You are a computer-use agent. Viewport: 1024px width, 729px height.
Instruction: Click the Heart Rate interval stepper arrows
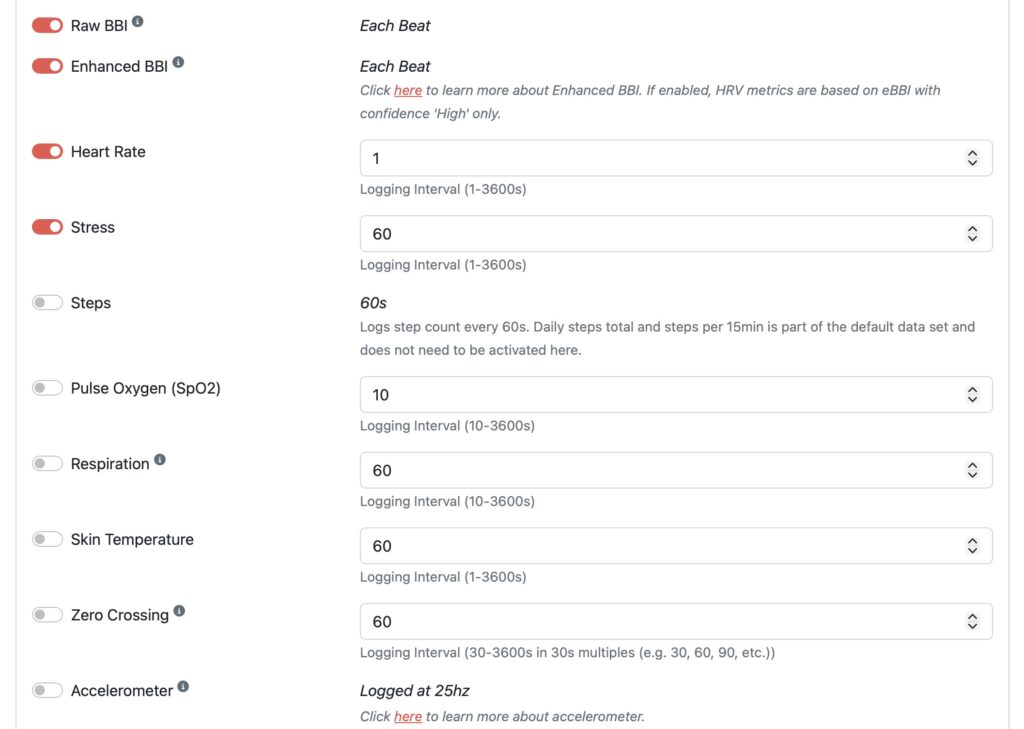pos(972,158)
